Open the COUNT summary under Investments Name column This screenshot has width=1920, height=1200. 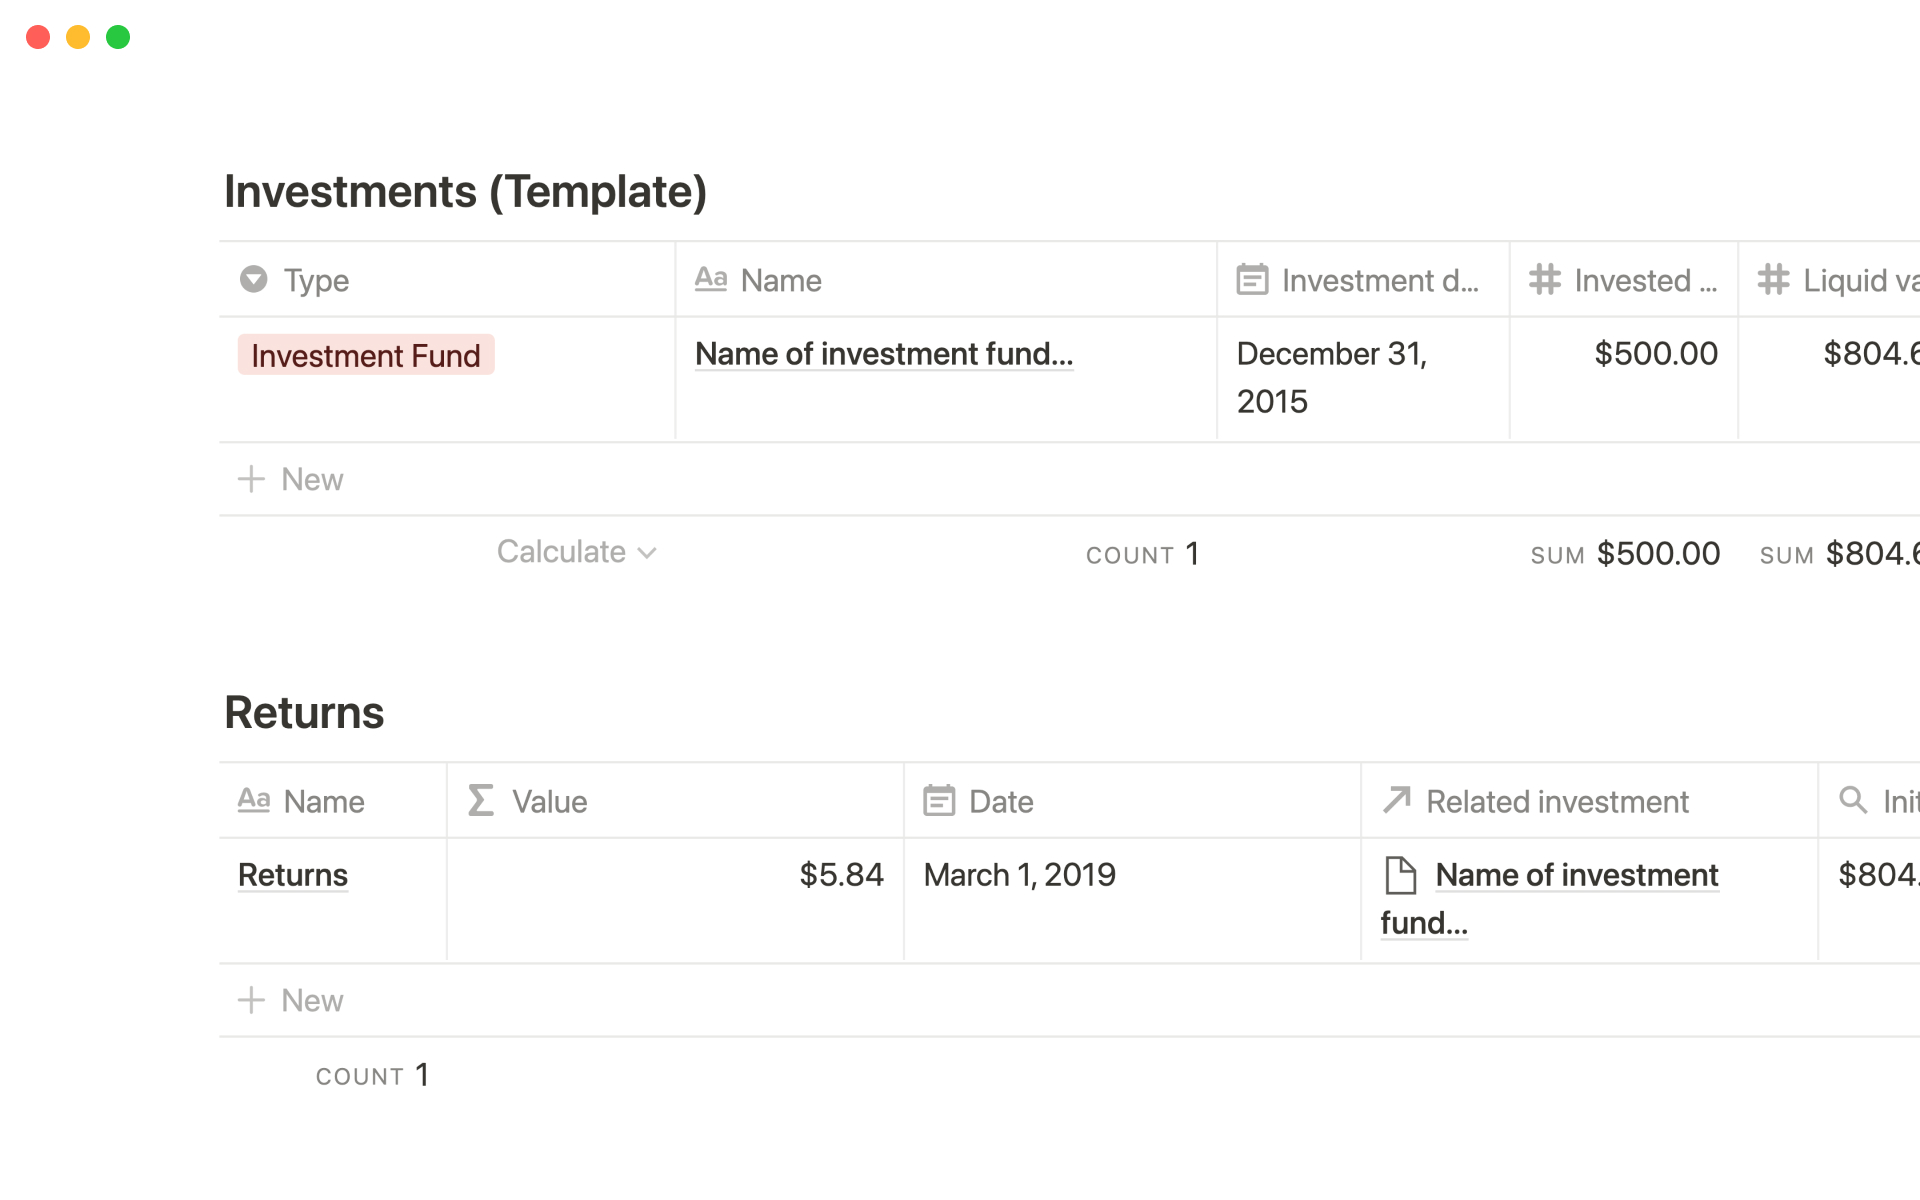pos(1142,554)
